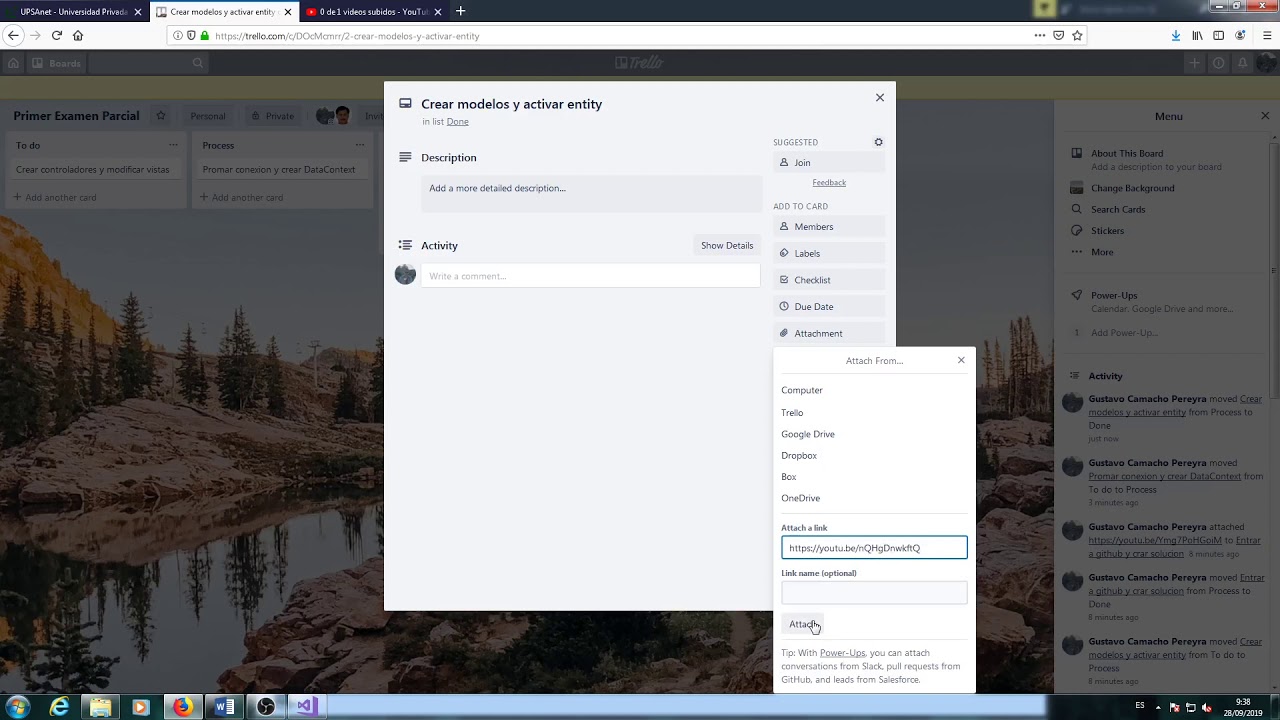Open https://youtu.be/Ymg7PoHGoiM link in activity
This screenshot has width=1280, height=720.
1155,540
